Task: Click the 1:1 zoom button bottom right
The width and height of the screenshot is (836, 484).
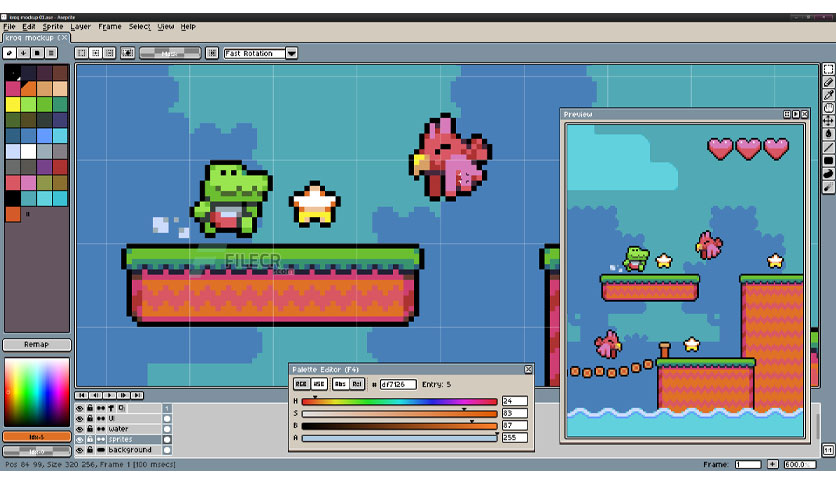Action: click(828, 450)
